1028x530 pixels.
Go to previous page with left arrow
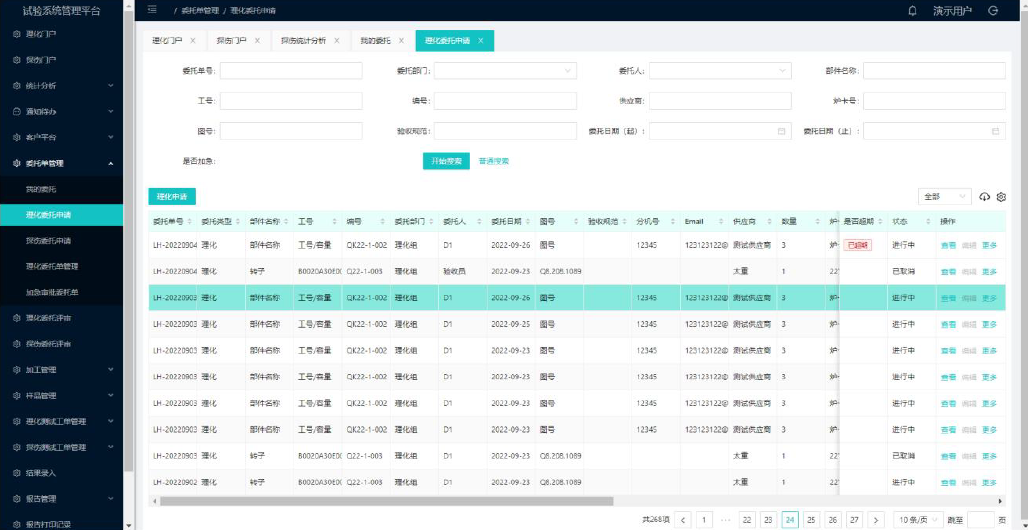click(x=684, y=519)
